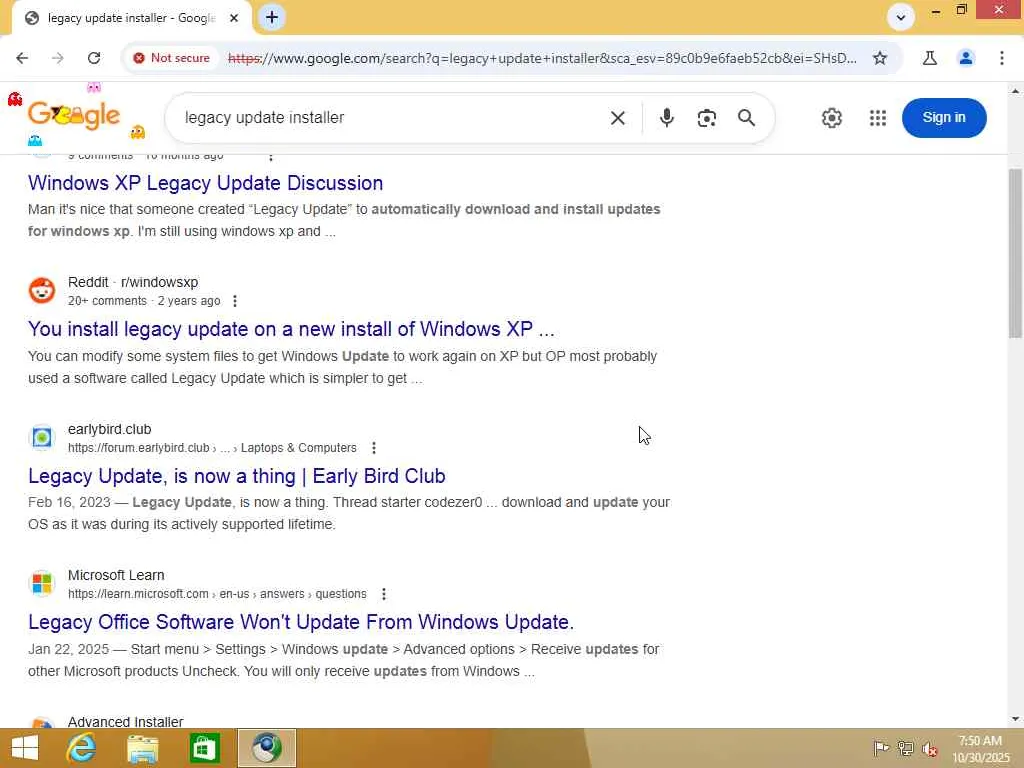
Task: Open more options for Reddit r/windowsxp result
Action: click(234, 301)
